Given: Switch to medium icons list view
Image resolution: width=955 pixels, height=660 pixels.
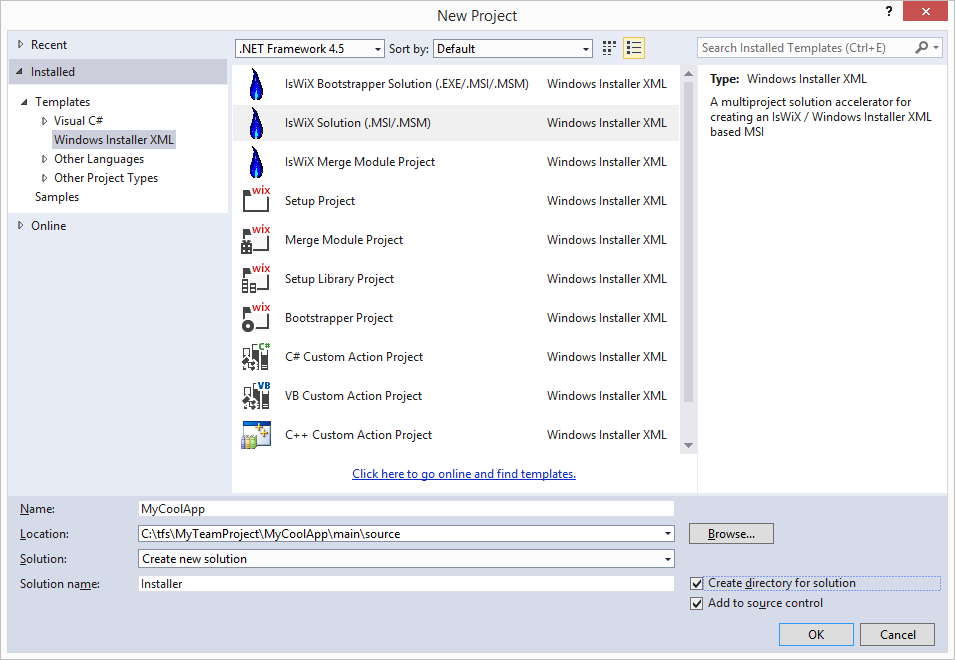Looking at the screenshot, I should click(634, 48).
